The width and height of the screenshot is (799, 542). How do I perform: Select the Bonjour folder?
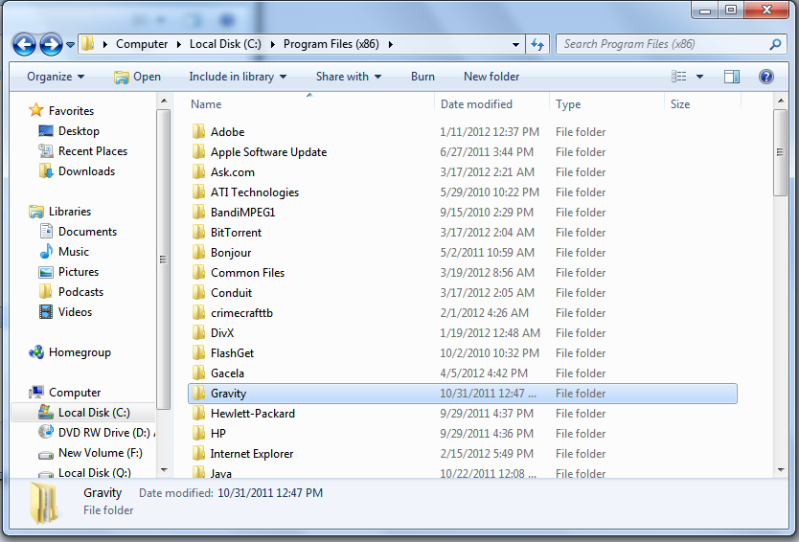click(462, 253)
